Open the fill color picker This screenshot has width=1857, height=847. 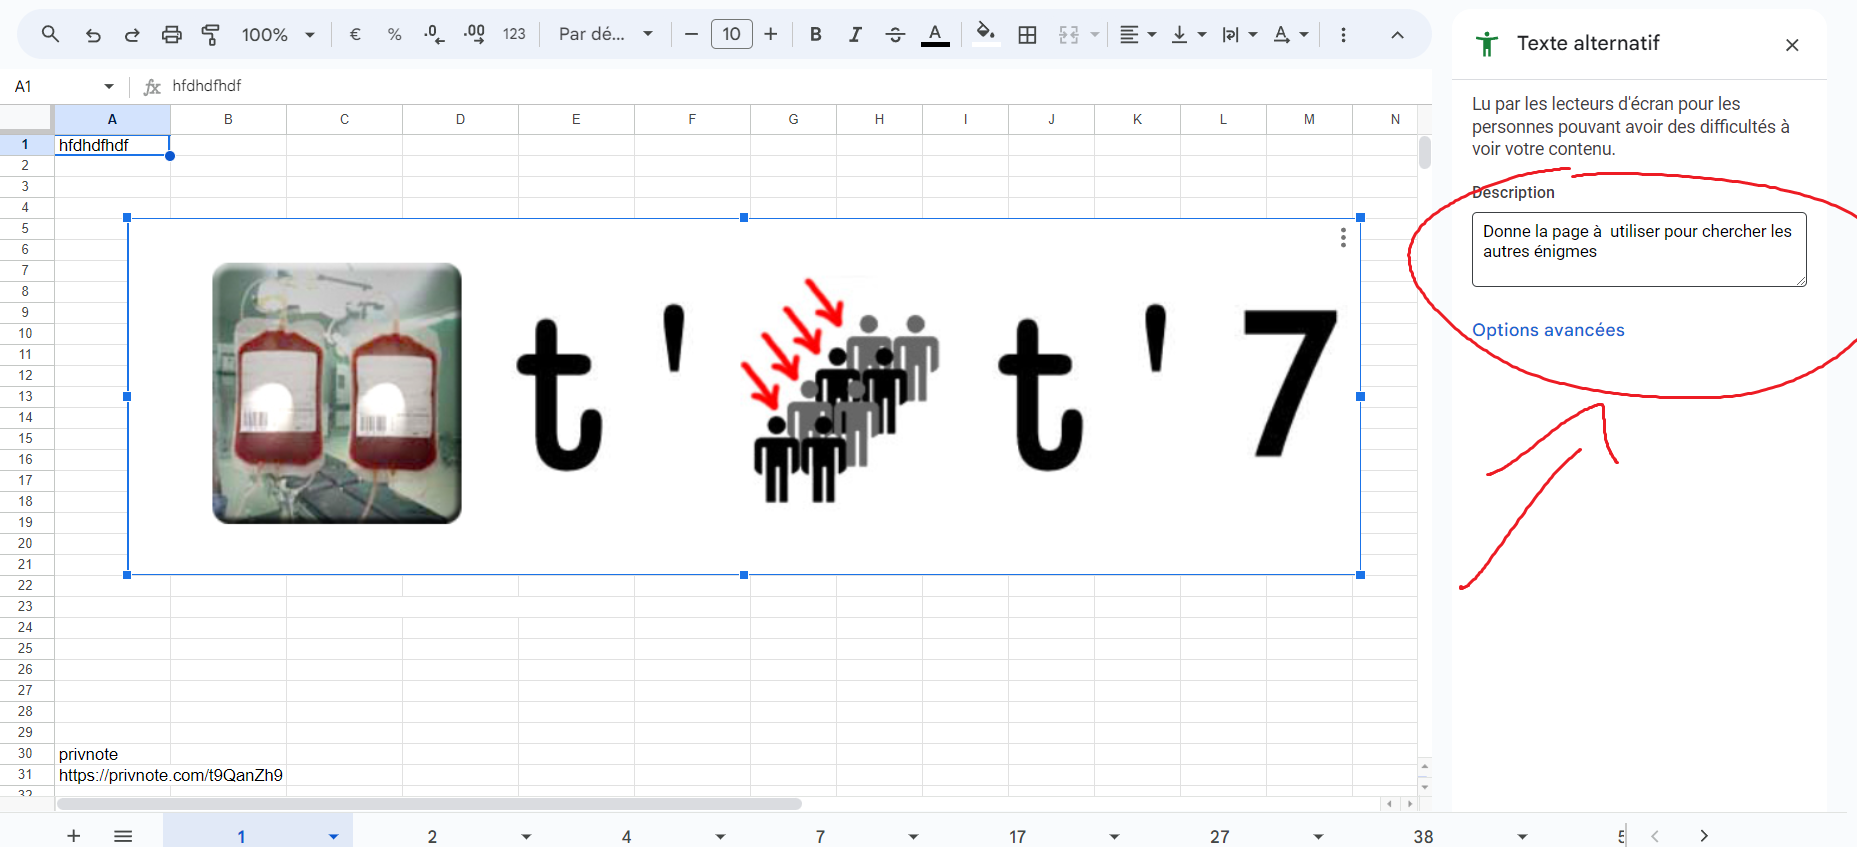[x=986, y=34]
